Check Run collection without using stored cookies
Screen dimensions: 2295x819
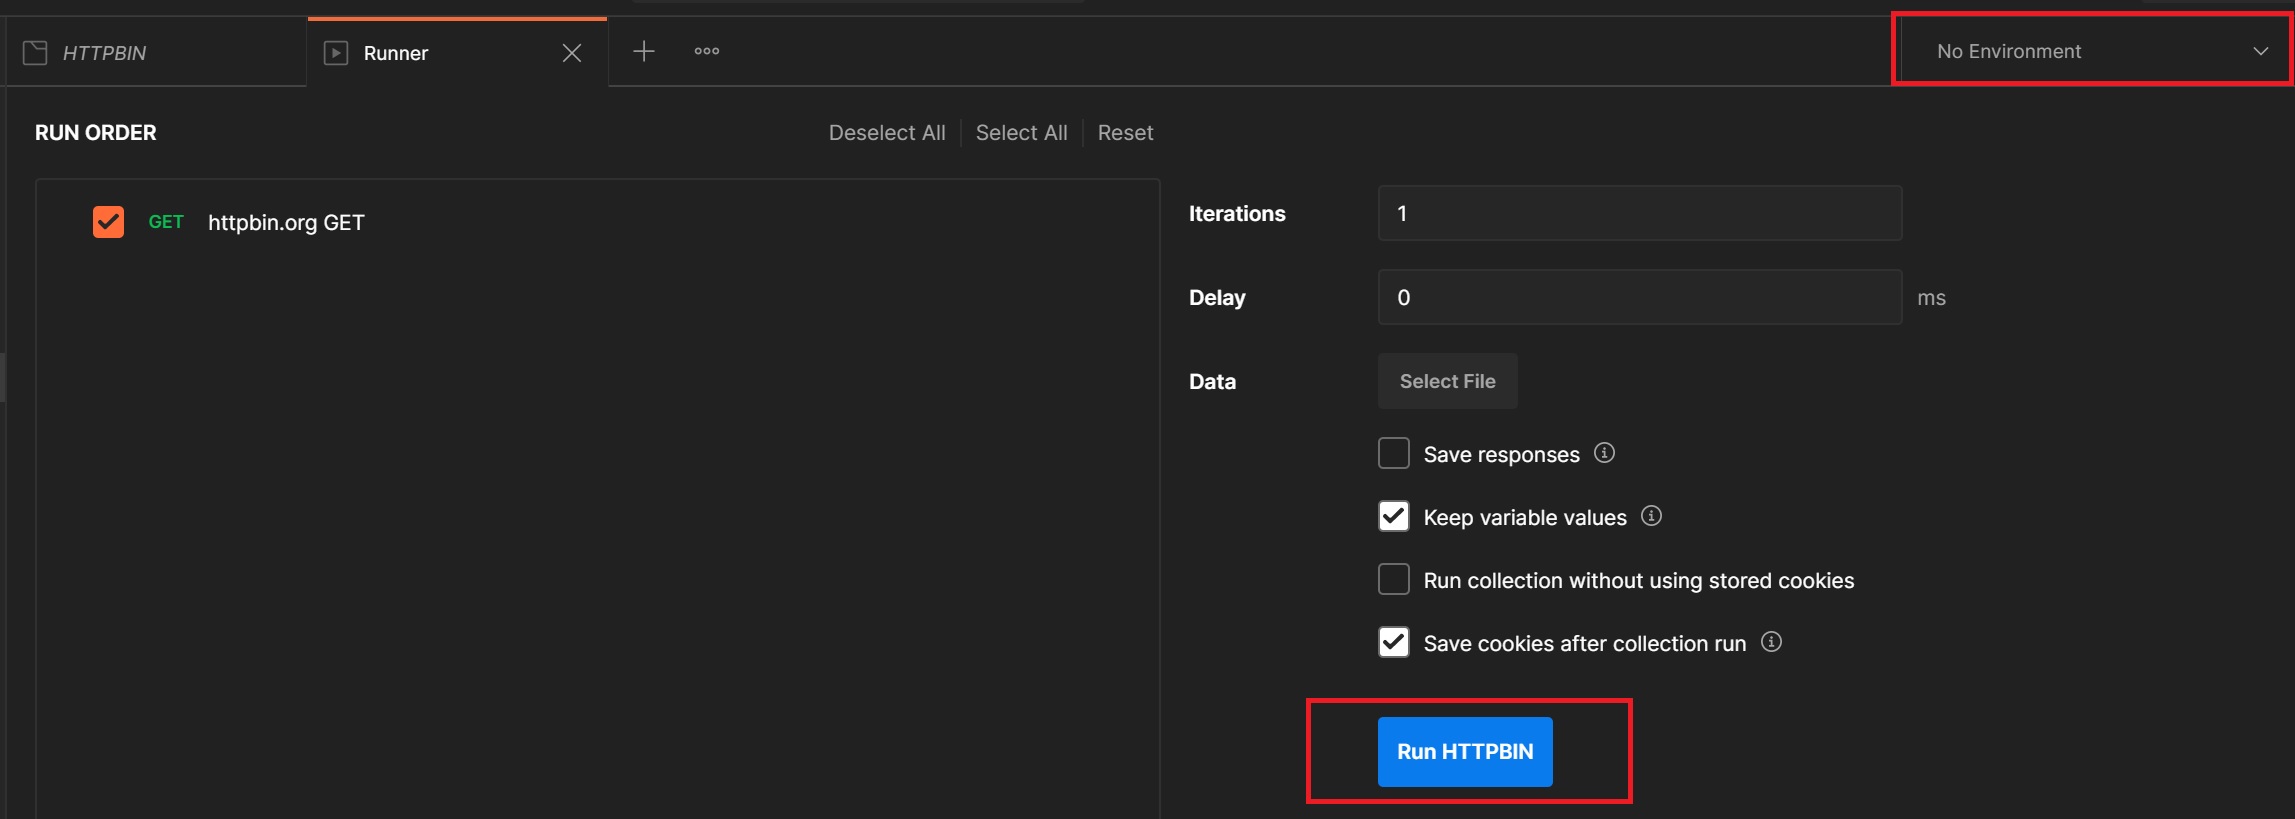pyautogui.click(x=1393, y=580)
